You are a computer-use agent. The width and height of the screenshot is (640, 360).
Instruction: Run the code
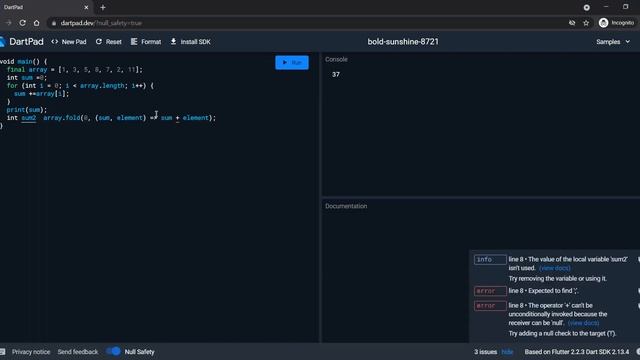click(x=292, y=62)
